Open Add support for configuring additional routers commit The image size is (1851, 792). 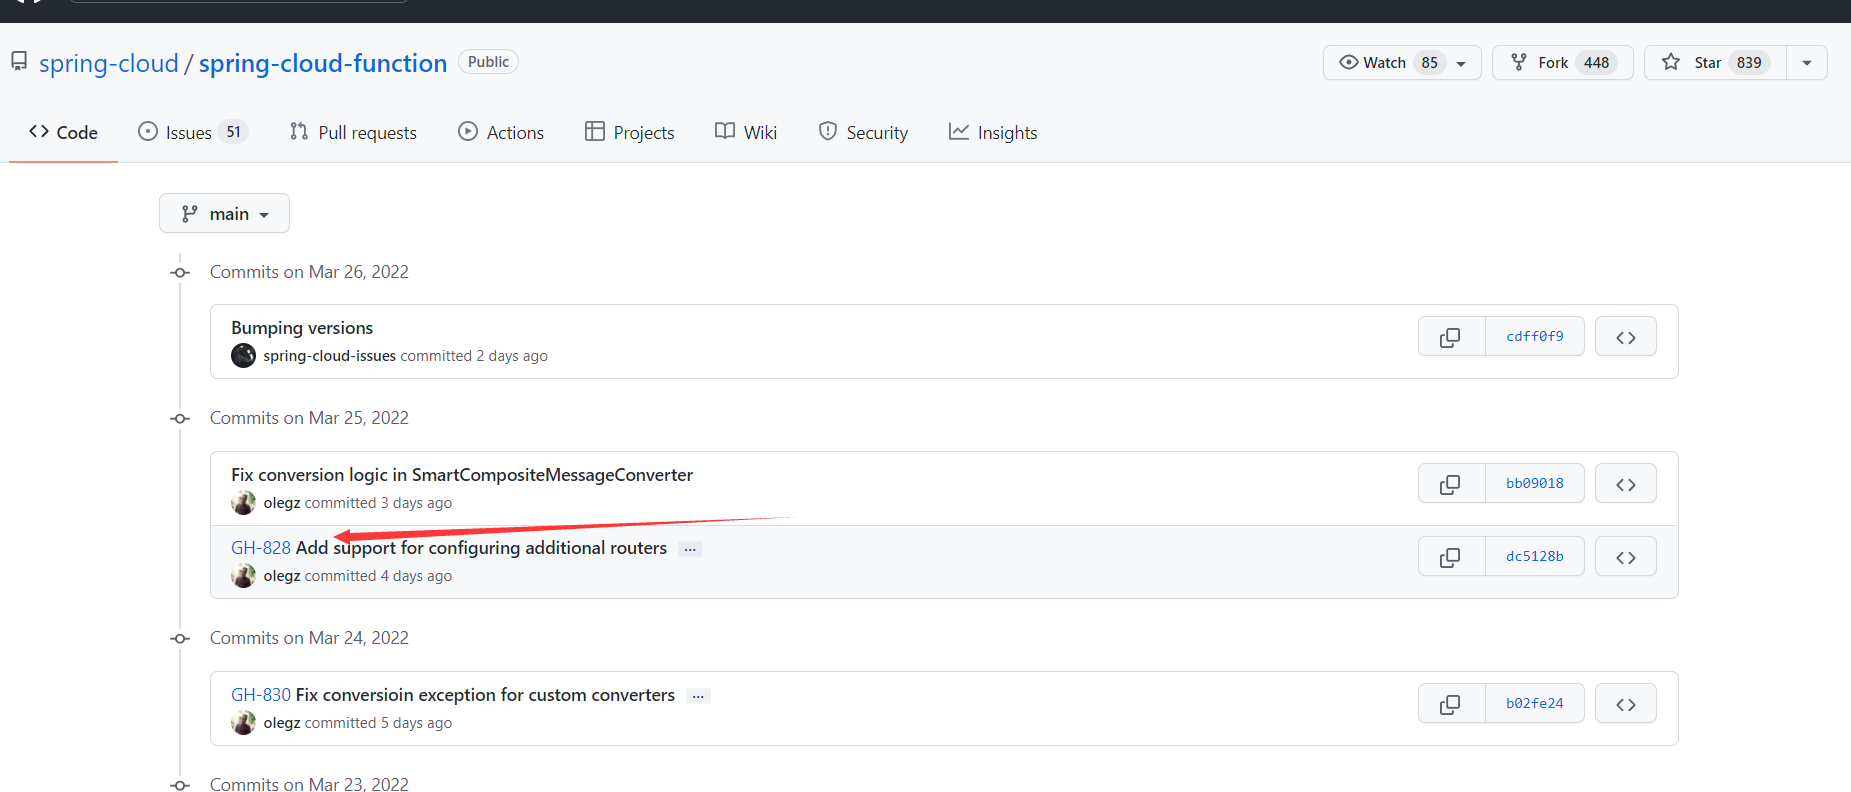481,548
